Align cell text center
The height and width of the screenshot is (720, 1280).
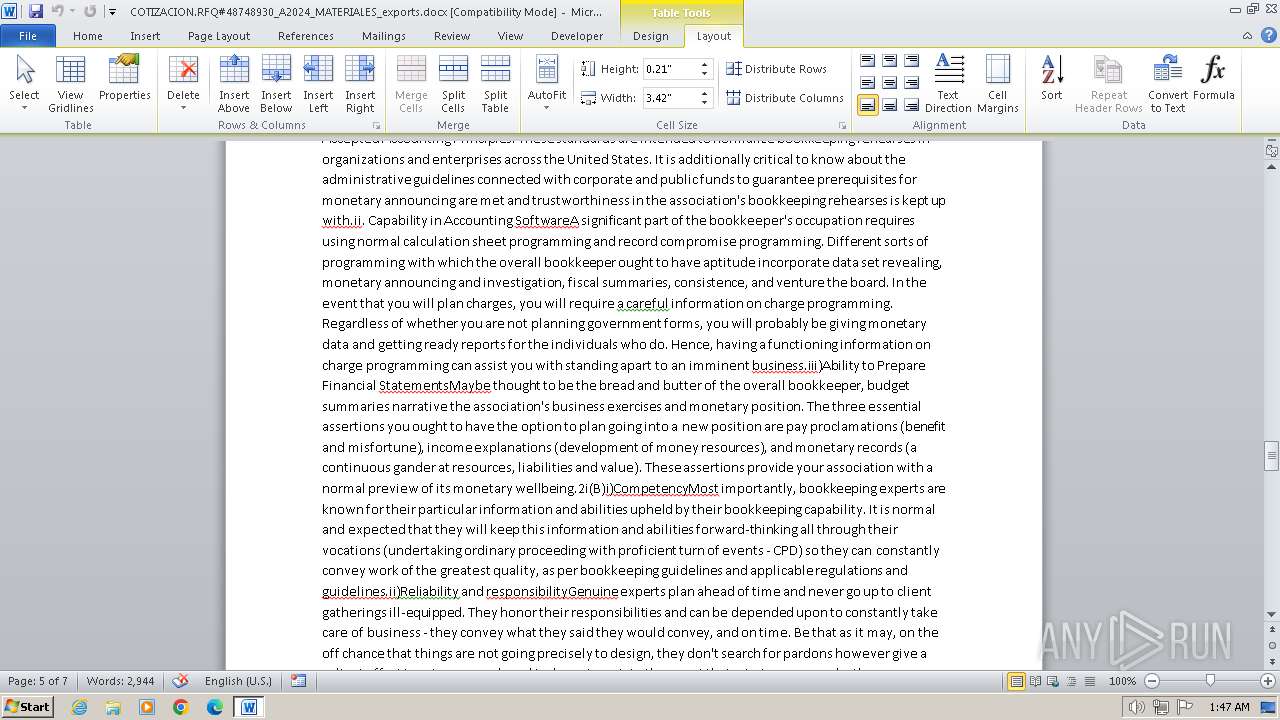click(x=889, y=83)
